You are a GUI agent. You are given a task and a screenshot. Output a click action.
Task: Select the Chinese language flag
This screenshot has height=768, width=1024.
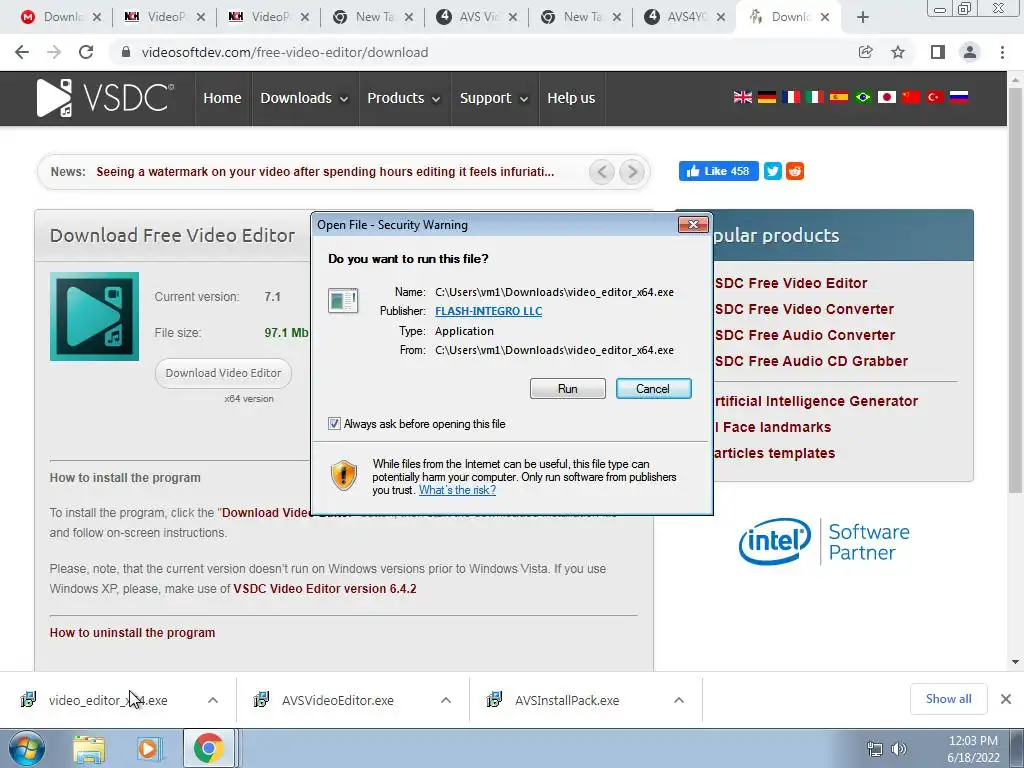(910, 97)
